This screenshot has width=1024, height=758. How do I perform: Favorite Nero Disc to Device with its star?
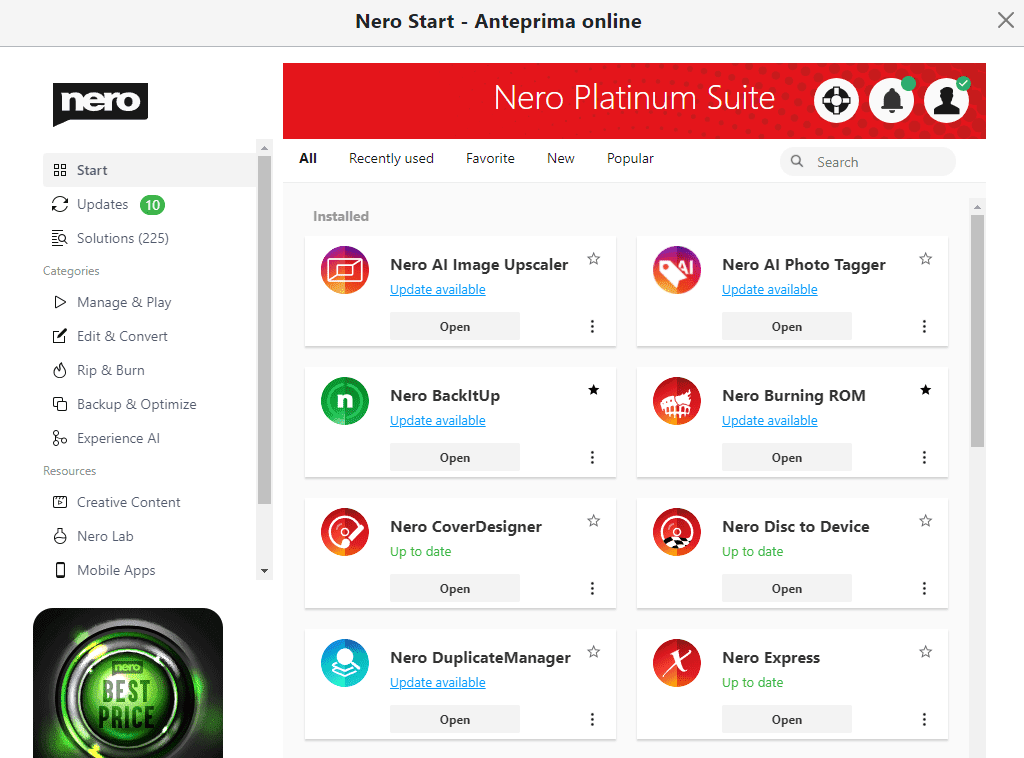[x=925, y=520]
